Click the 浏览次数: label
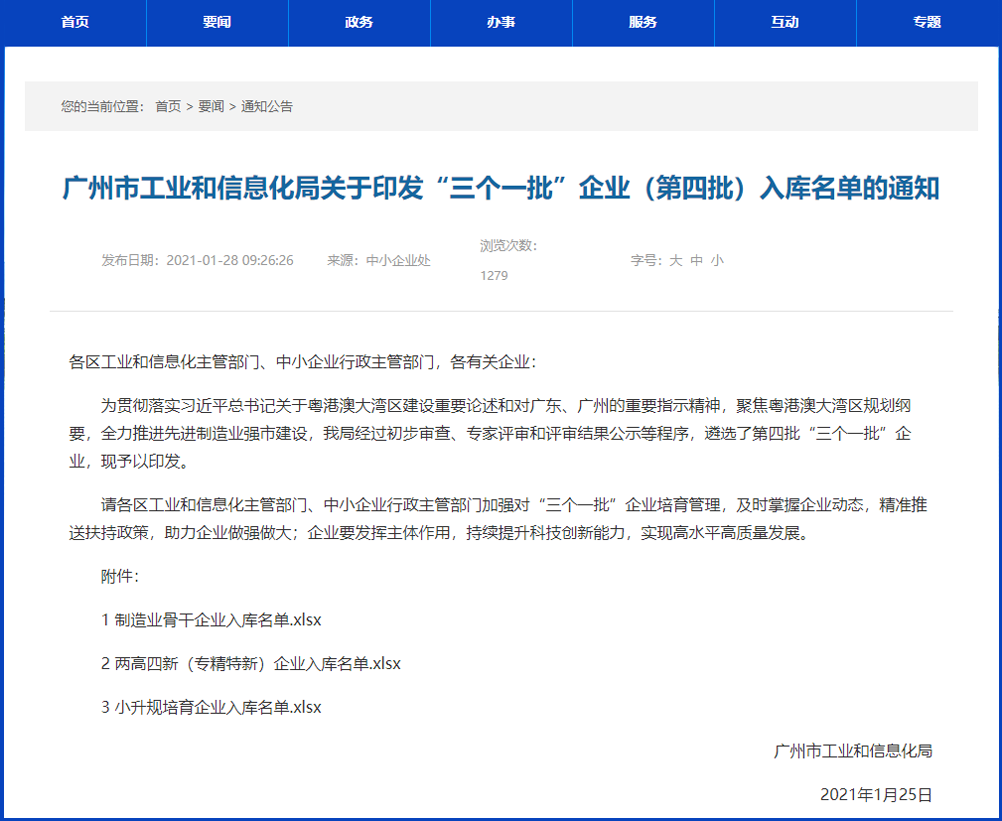Image resolution: width=1002 pixels, height=821 pixels. (x=509, y=245)
